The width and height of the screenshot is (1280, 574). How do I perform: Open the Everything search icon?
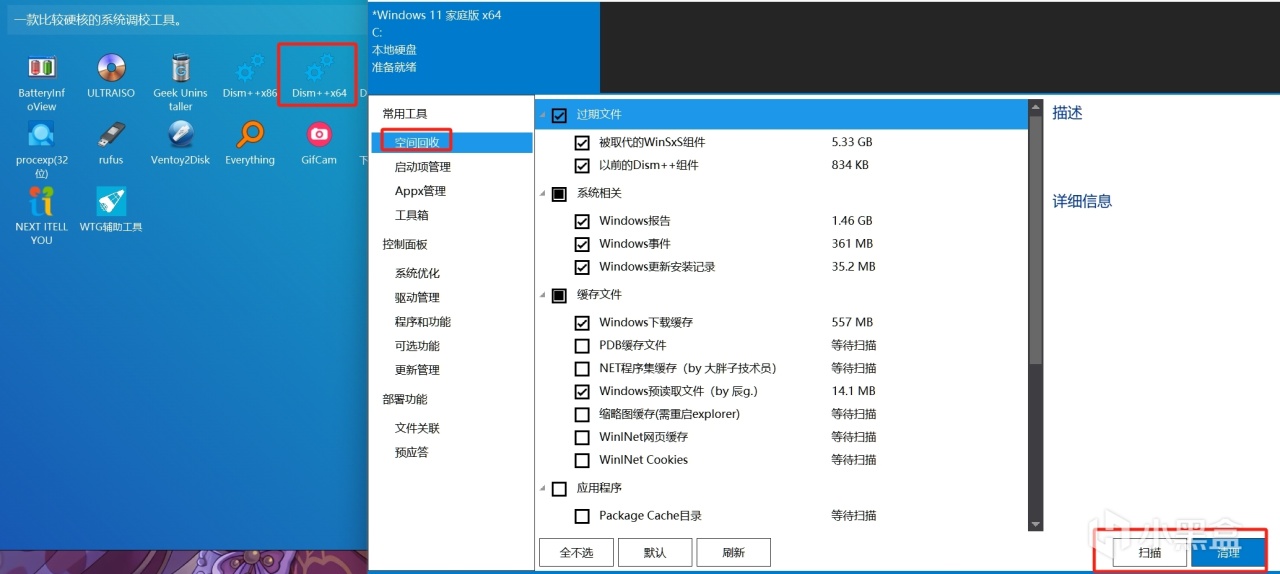(249, 143)
